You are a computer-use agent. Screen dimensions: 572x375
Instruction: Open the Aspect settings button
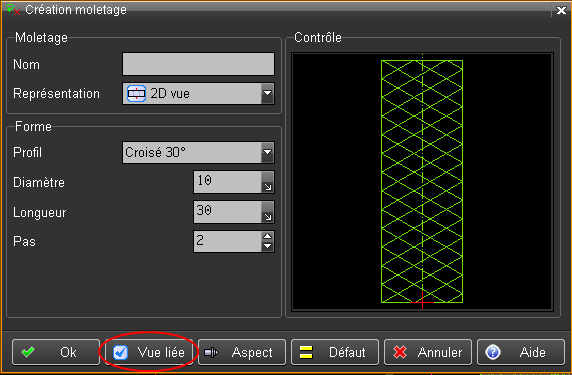coord(242,352)
